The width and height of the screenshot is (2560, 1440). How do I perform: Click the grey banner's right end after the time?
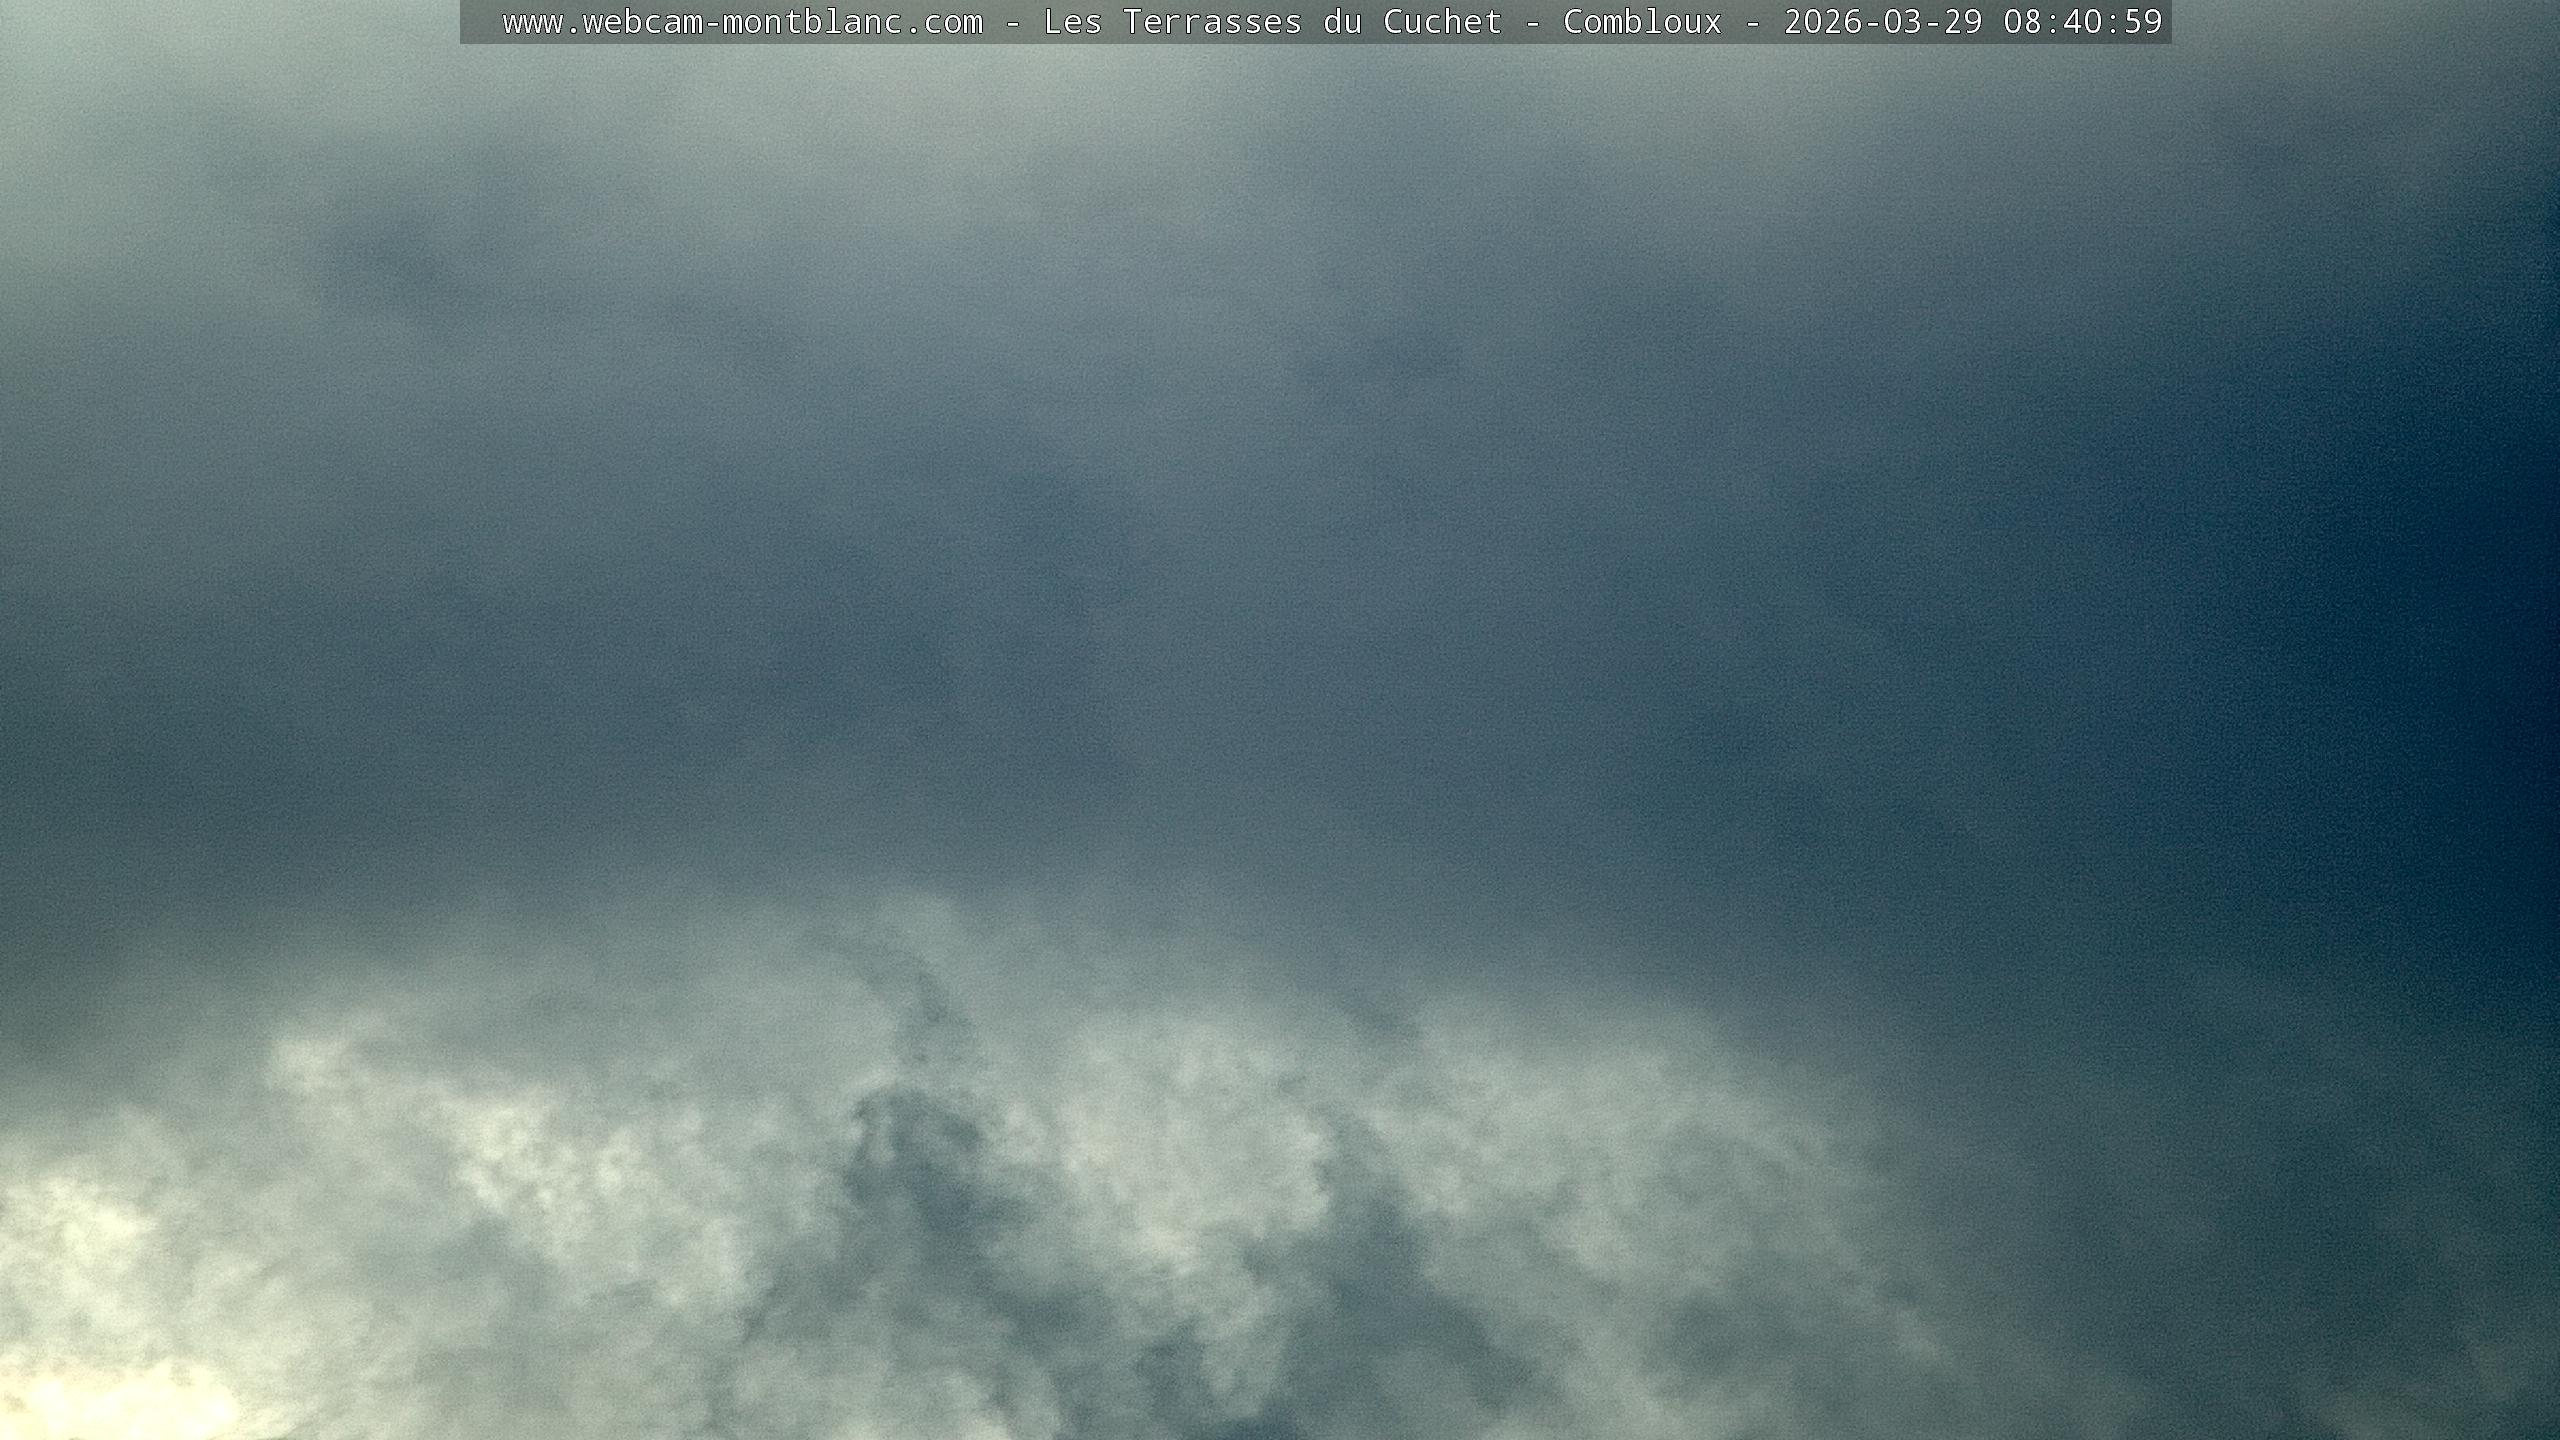pyautogui.click(x=2166, y=22)
